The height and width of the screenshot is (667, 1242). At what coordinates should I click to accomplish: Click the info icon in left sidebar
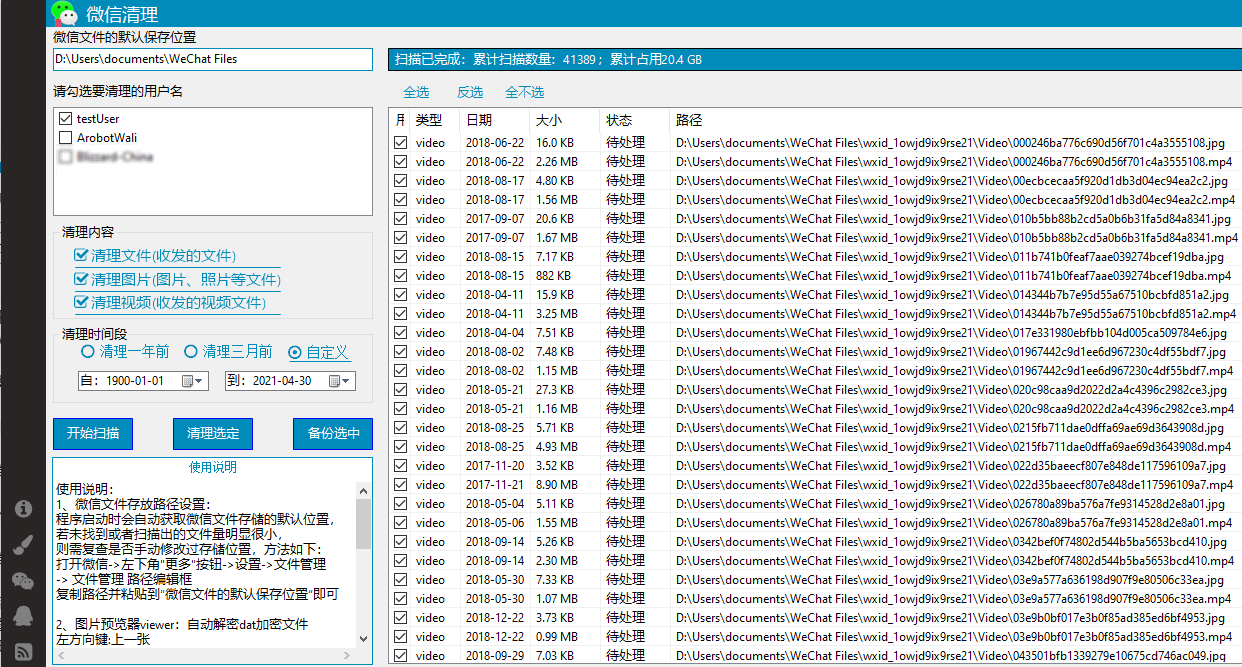coord(22,508)
